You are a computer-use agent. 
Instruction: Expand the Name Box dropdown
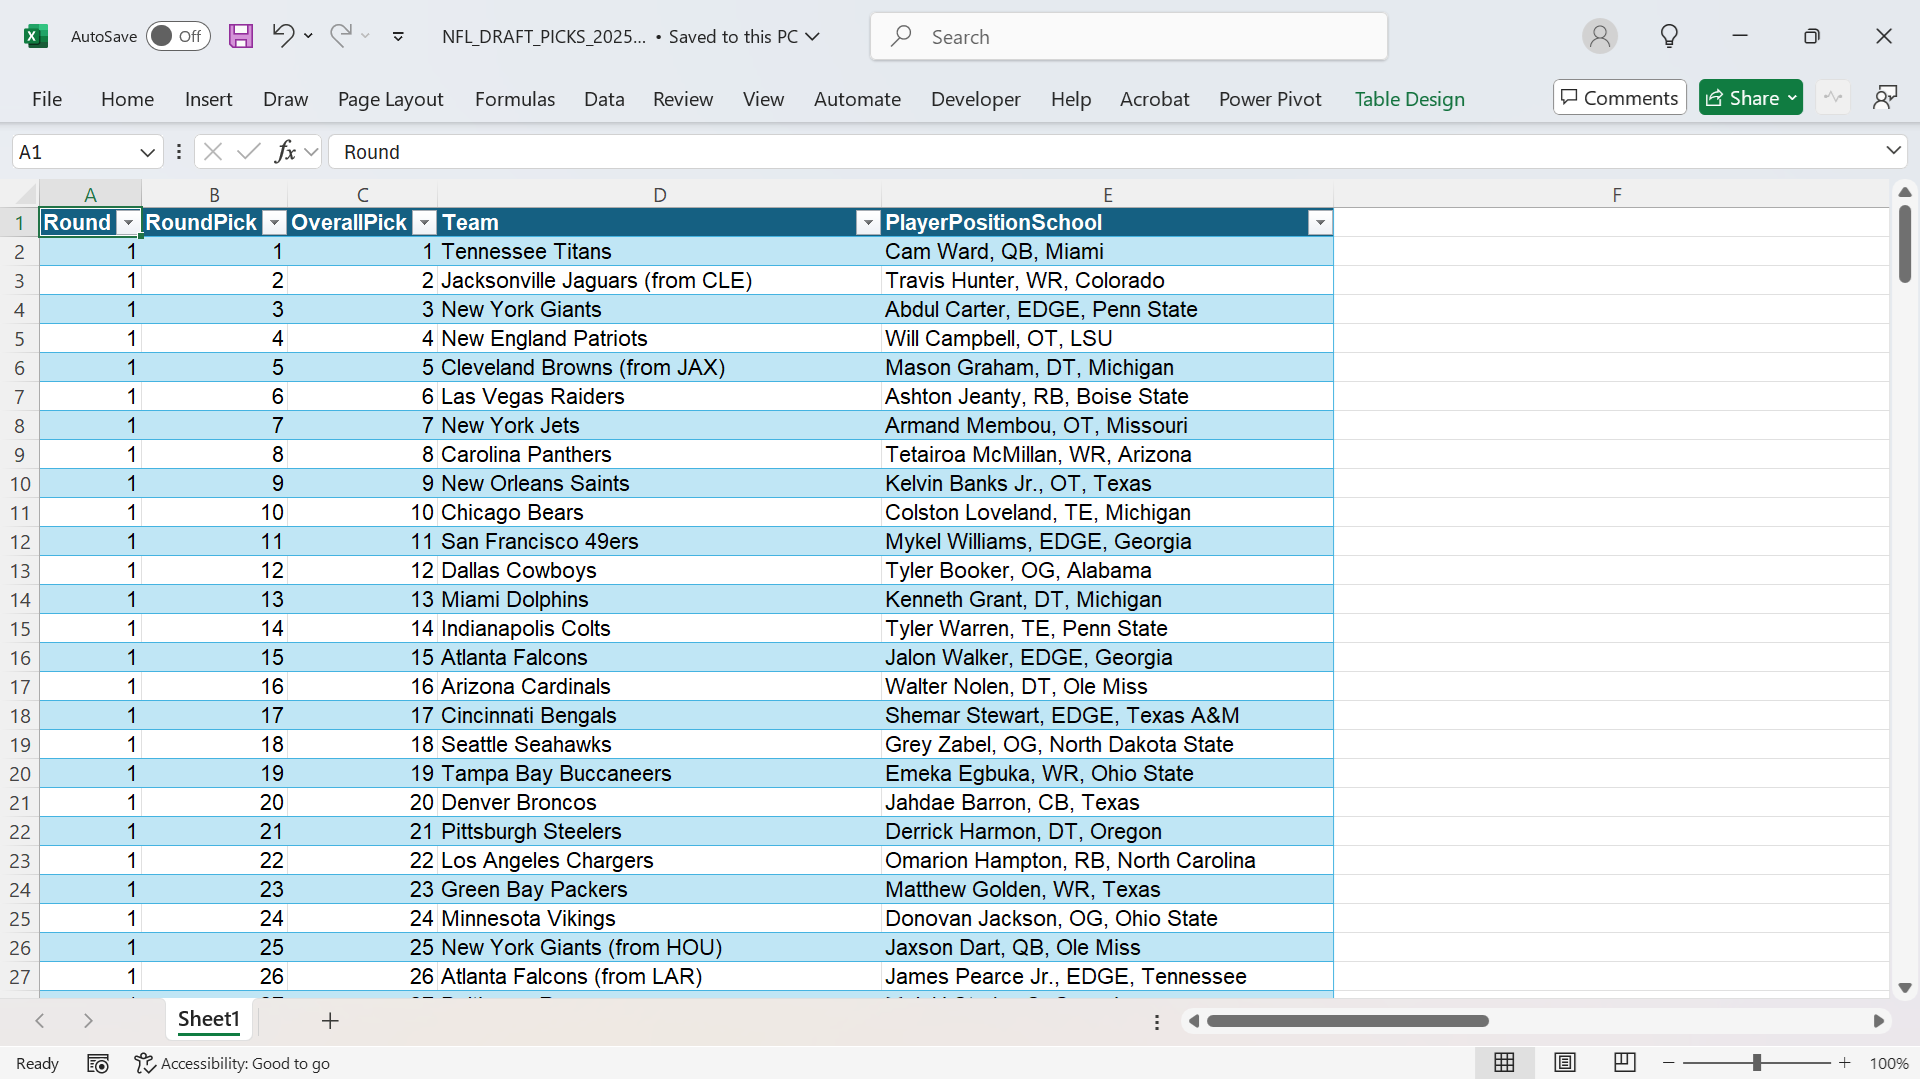(146, 151)
